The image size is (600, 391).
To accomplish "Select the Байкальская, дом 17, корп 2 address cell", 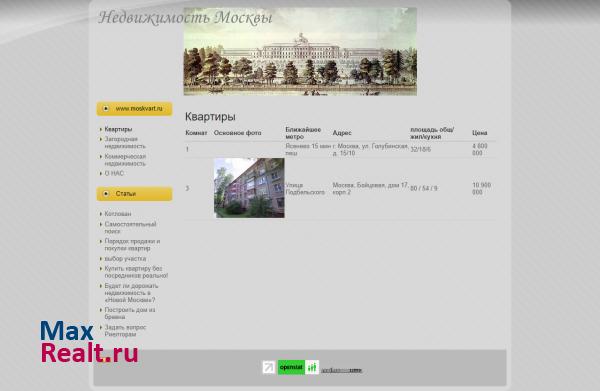I will [x=370, y=189].
